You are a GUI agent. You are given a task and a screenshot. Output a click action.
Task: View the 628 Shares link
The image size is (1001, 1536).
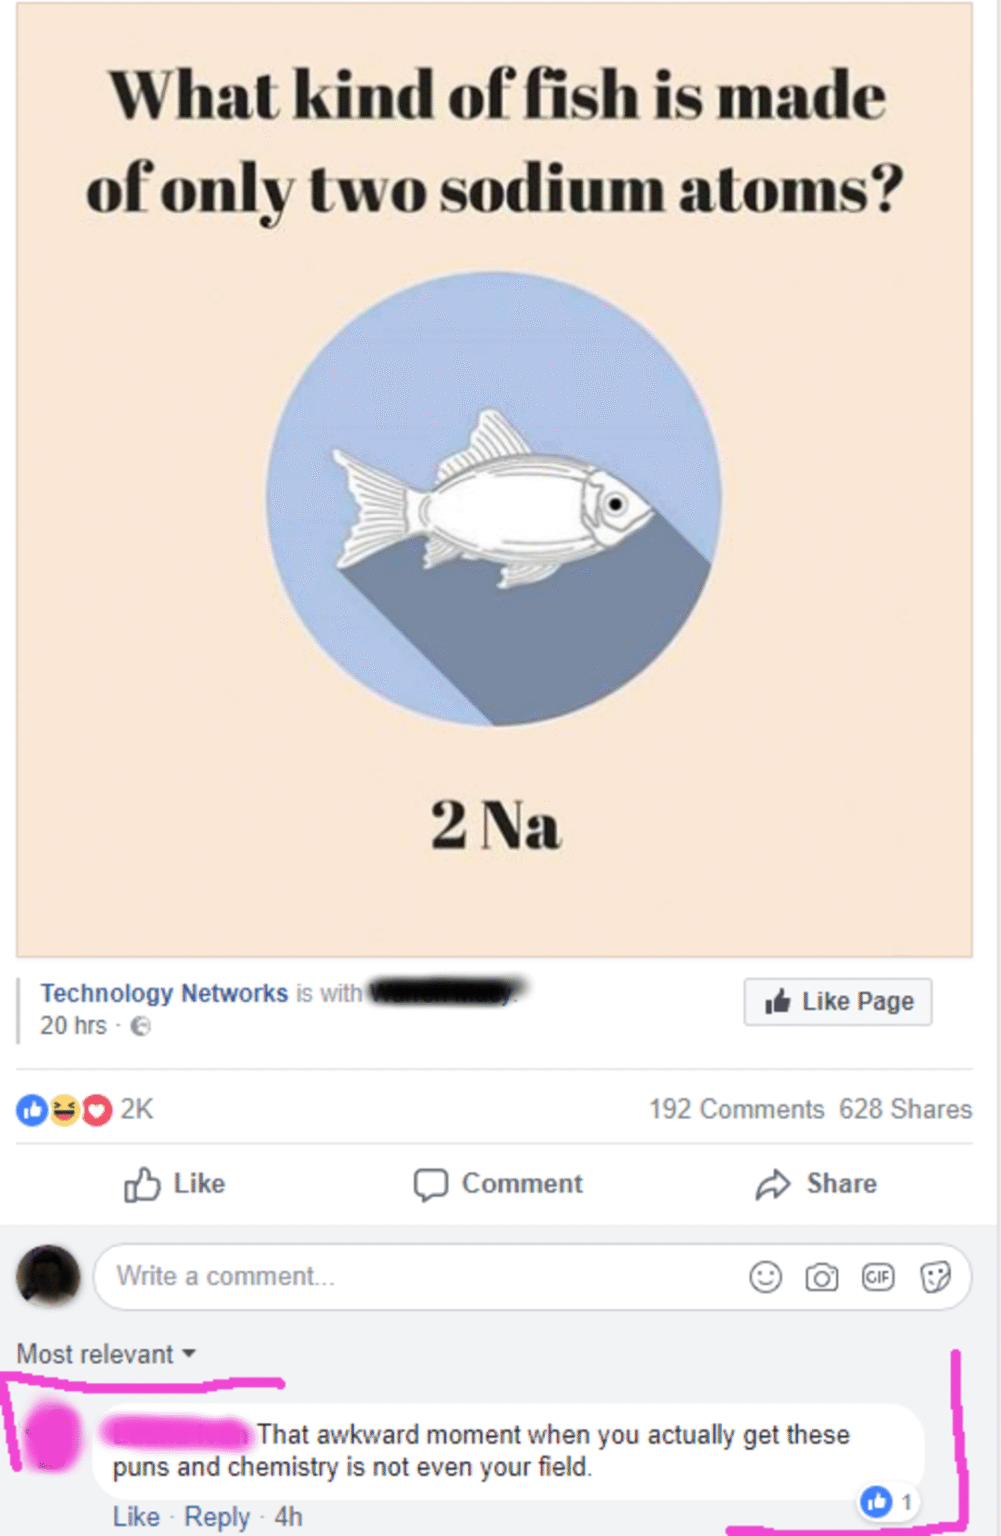click(x=905, y=1109)
